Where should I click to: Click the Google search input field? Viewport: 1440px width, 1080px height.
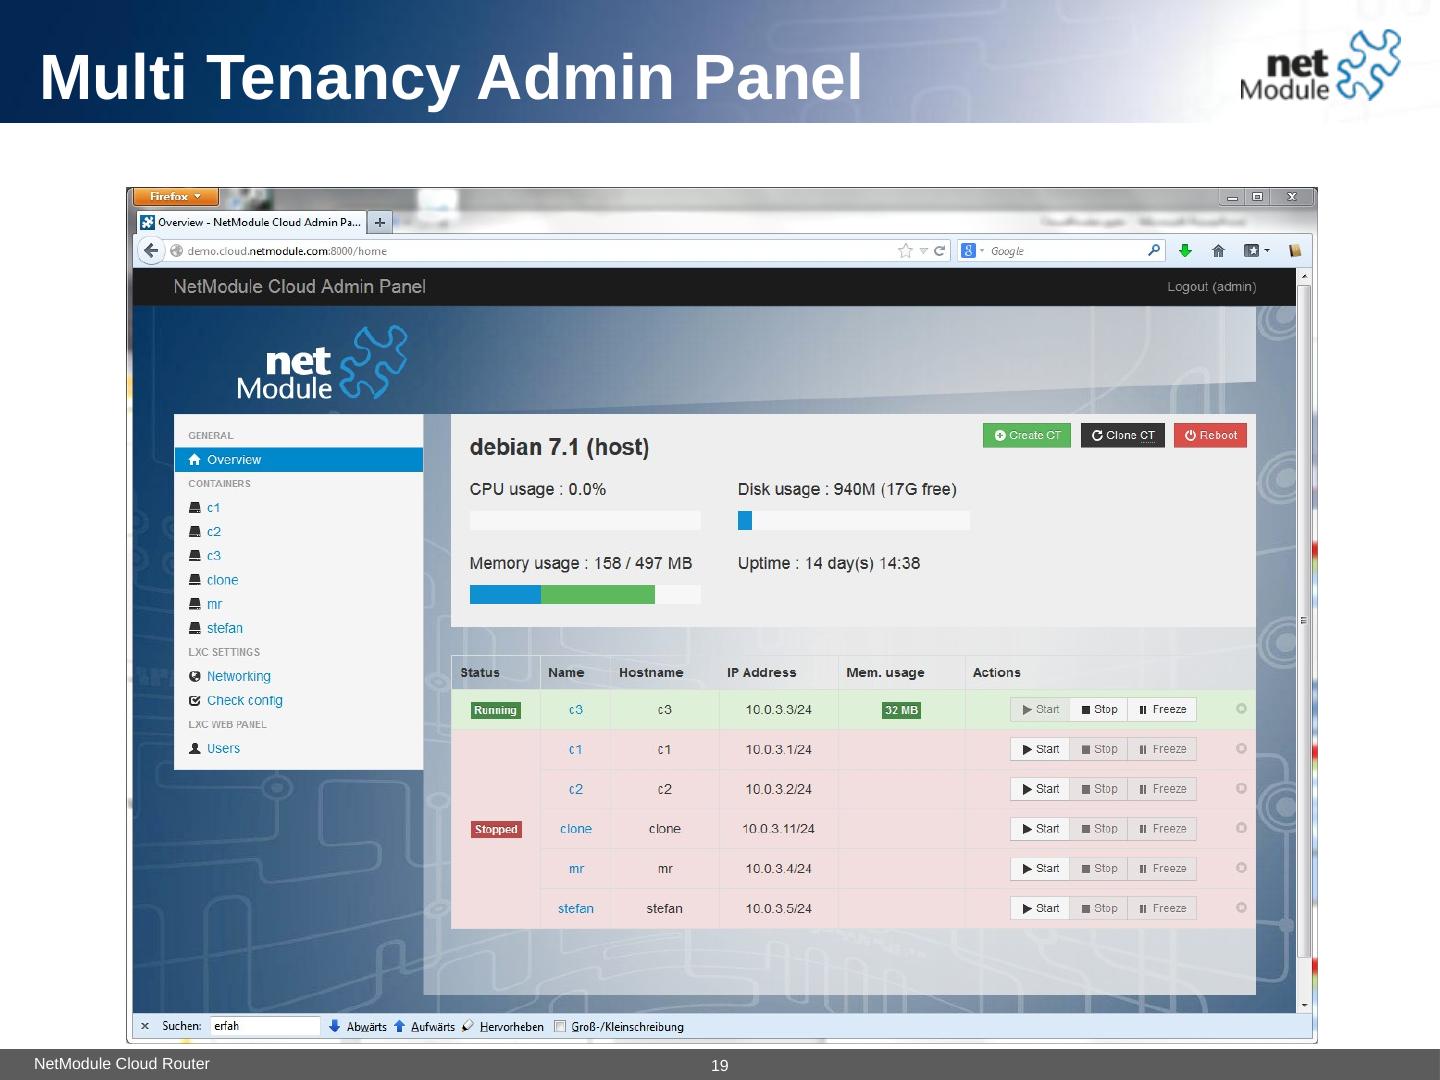tap(1066, 251)
